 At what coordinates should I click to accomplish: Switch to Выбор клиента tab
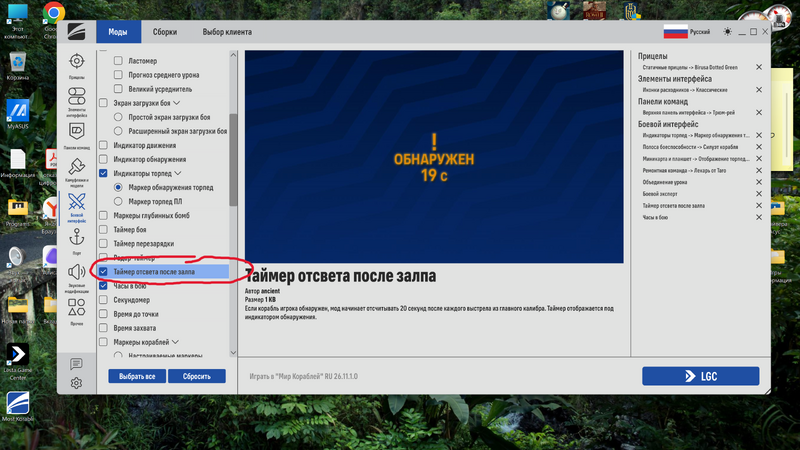point(227,32)
